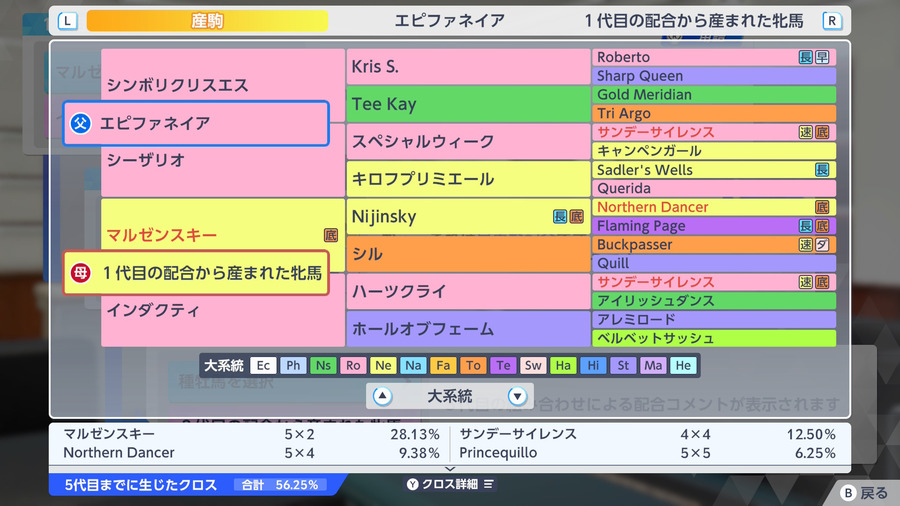
Task: Select ハーツクライ in the pedigree
Action: (468, 291)
